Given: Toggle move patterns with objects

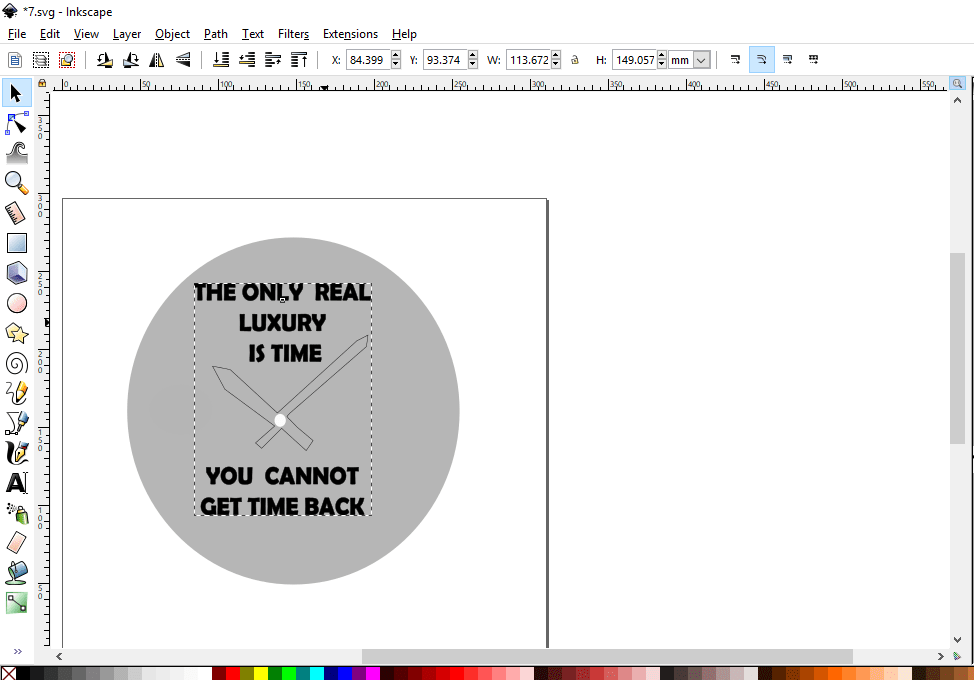Looking at the screenshot, I should pos(814,60).
